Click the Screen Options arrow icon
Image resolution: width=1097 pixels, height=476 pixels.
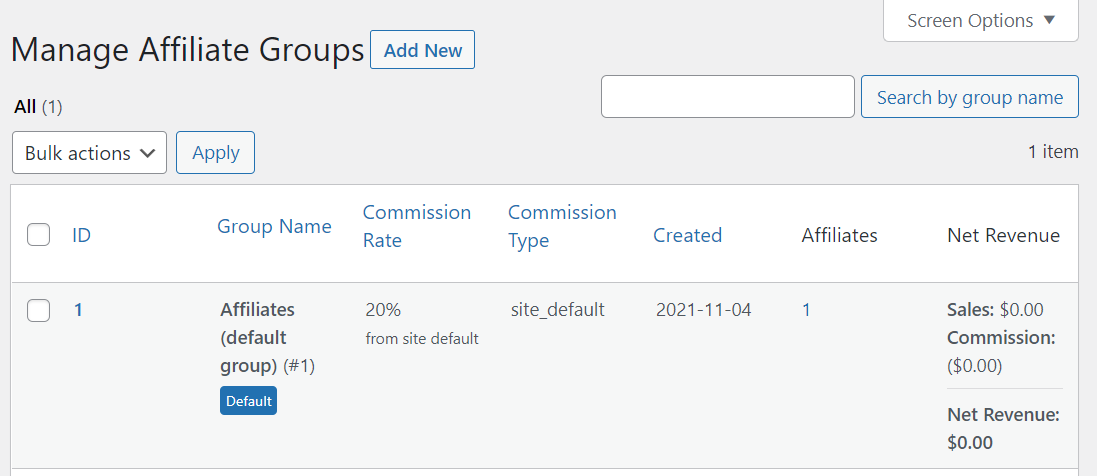(x=1049, y=20)
